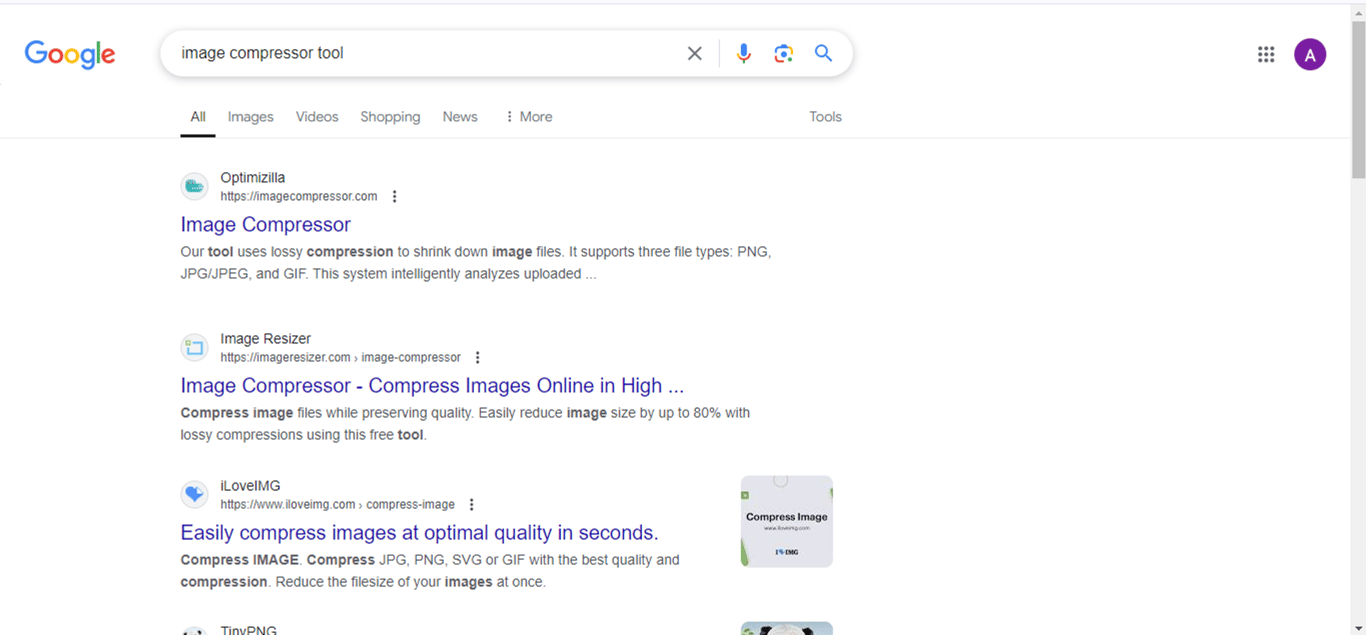This screenshot has height=635, width=1366.
Task: Clear the search query with X
Action: 694,53
